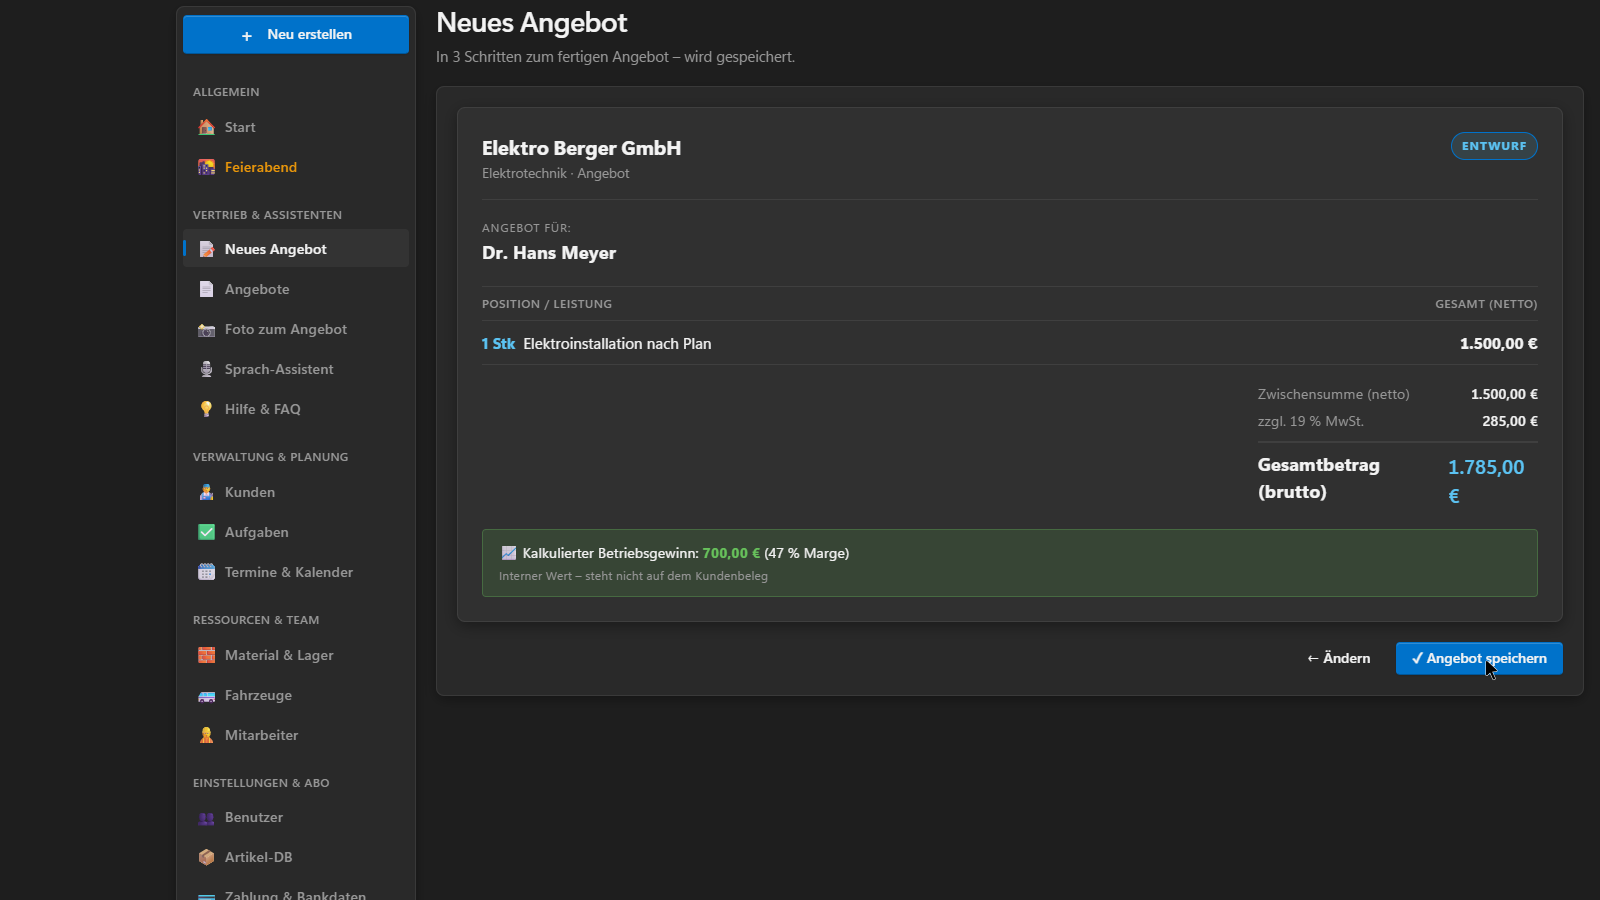Click the Elektrotechnik · Angebot subtitle
Viewport: 1600px width, 900px height.
(555, 173)
